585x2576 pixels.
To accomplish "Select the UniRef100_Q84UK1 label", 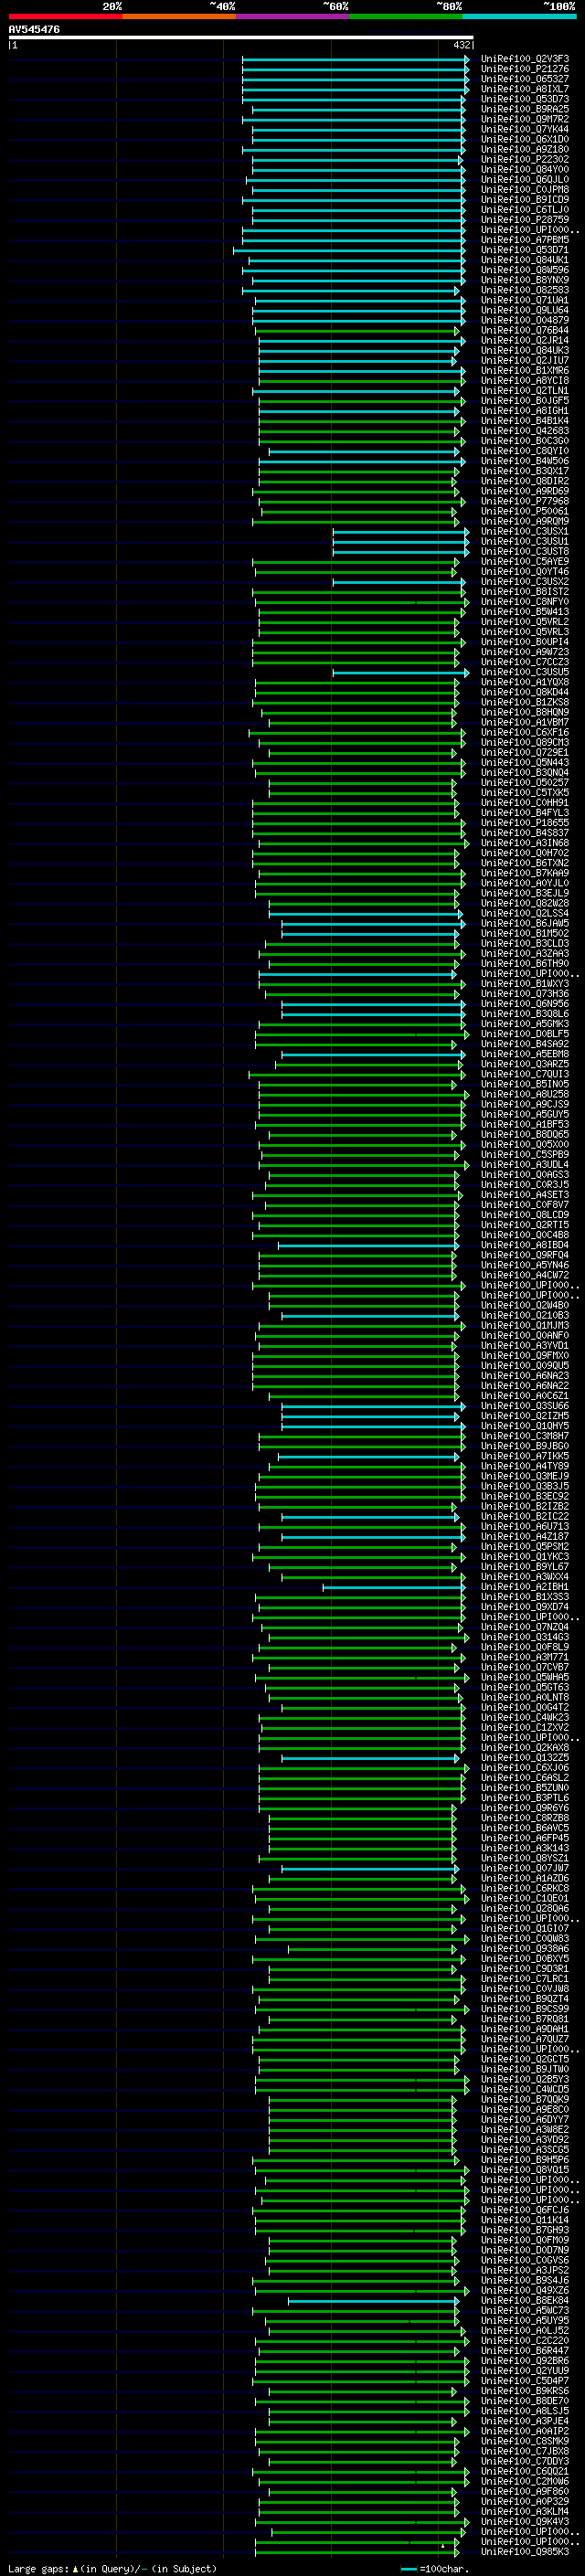I will 525,260.
